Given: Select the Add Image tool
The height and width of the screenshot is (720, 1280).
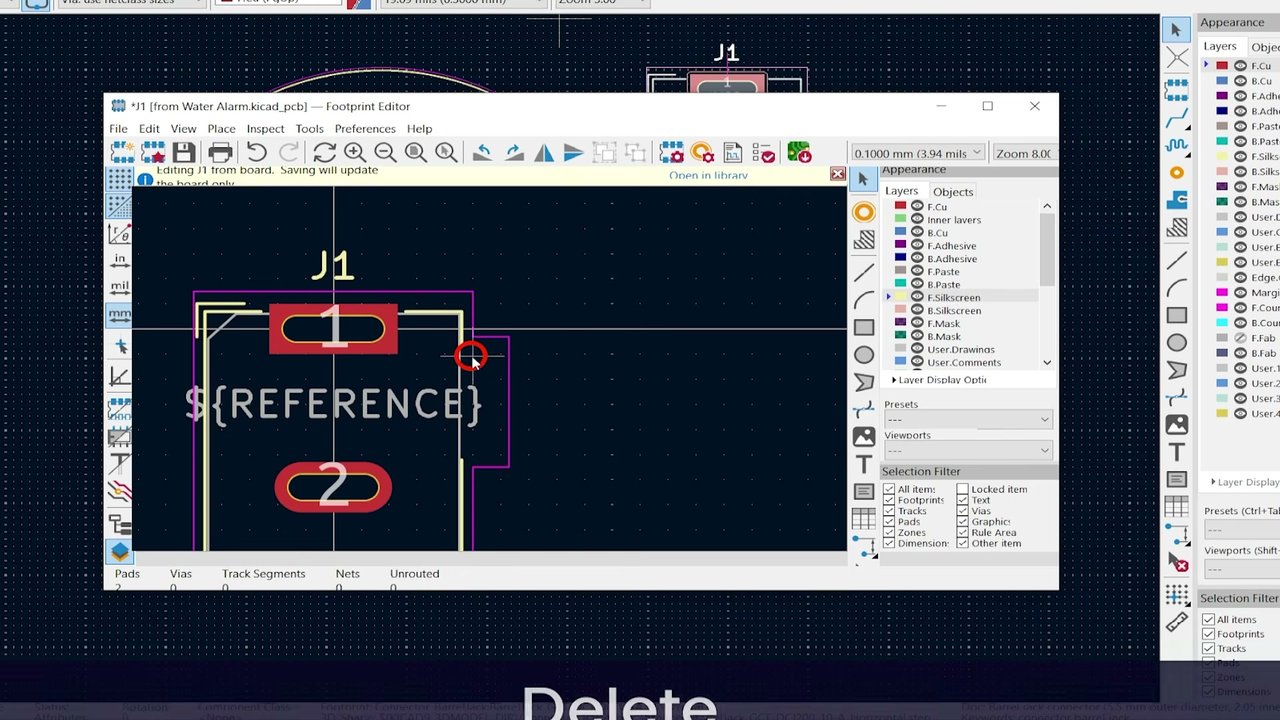Looking at the screenshot, I should (864, 437).
